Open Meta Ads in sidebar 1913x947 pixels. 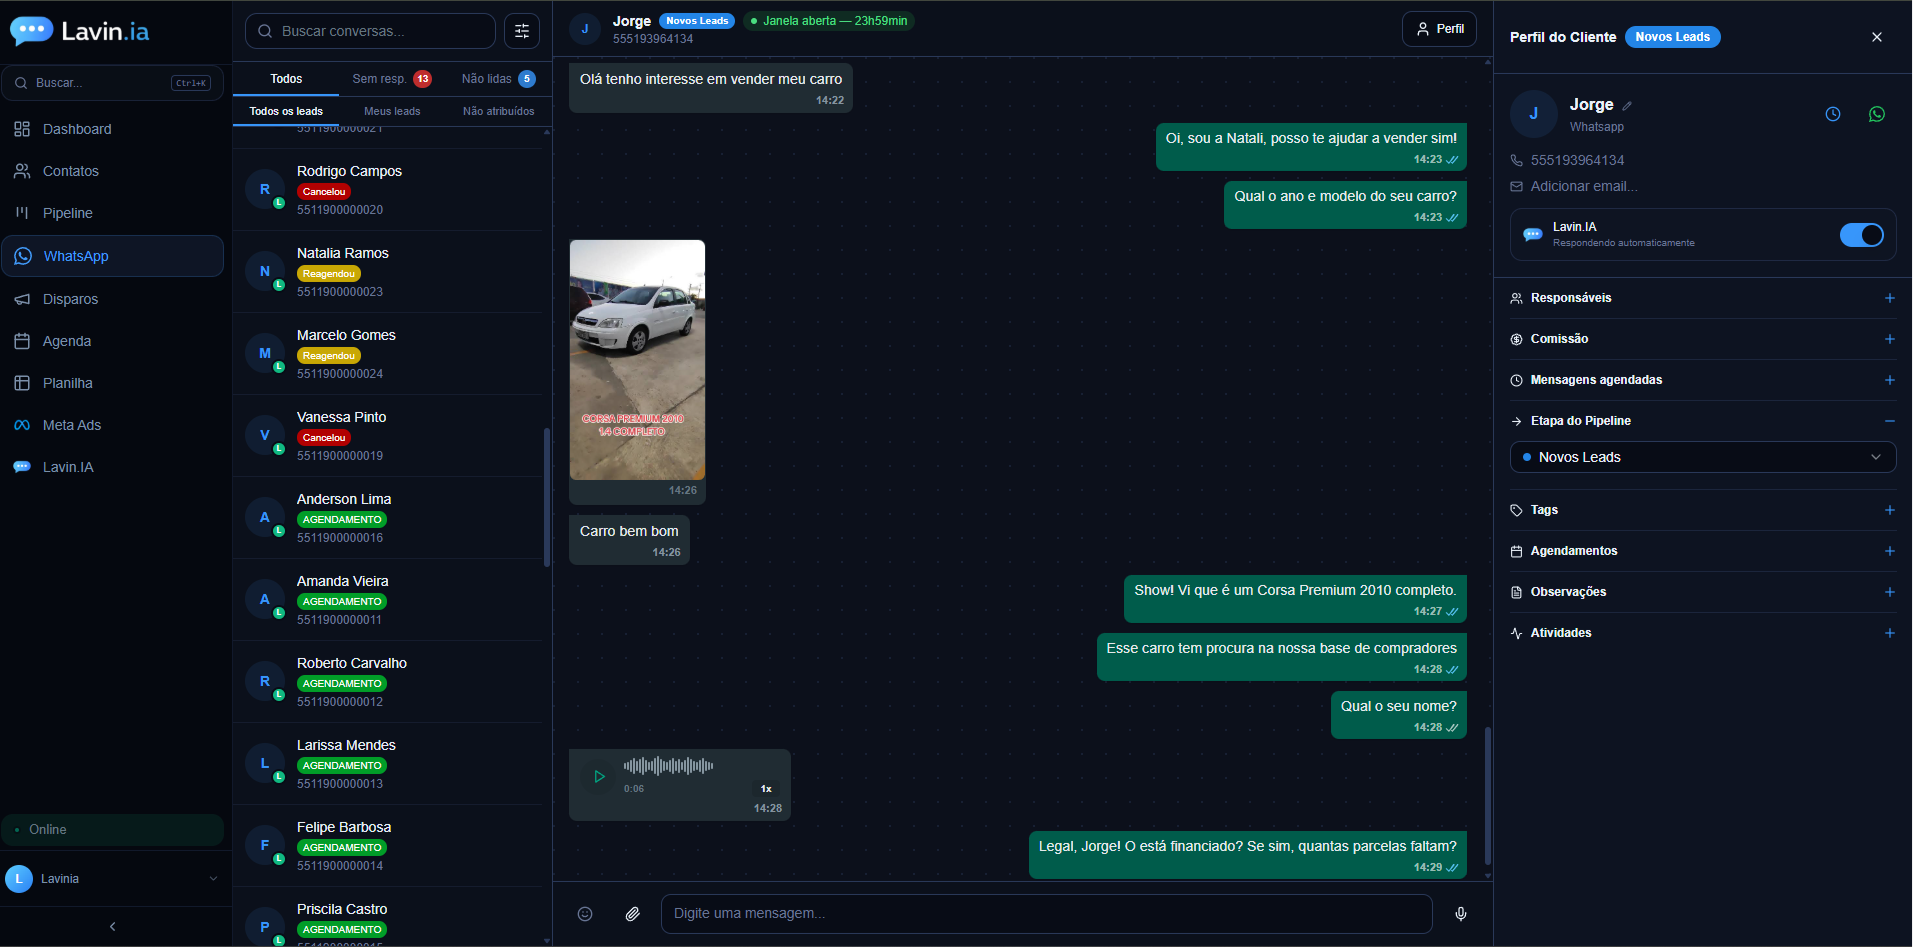tap(112, 425)
